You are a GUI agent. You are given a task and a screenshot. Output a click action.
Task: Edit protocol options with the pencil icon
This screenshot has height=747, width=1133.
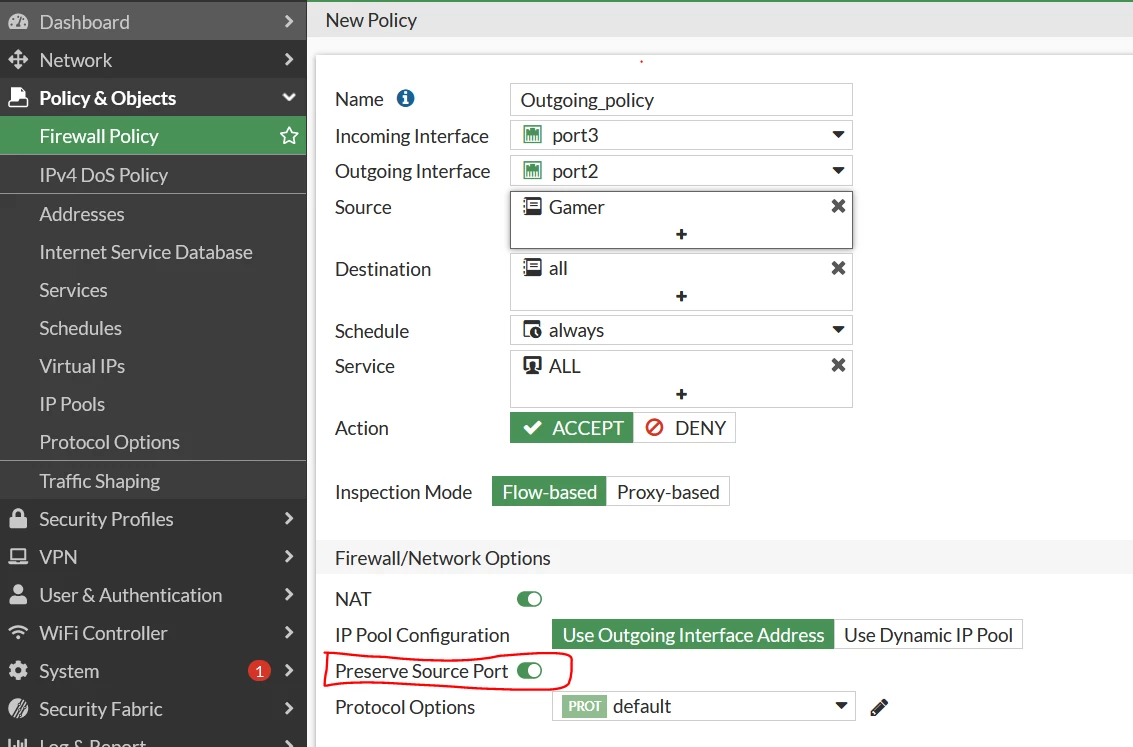879,707
